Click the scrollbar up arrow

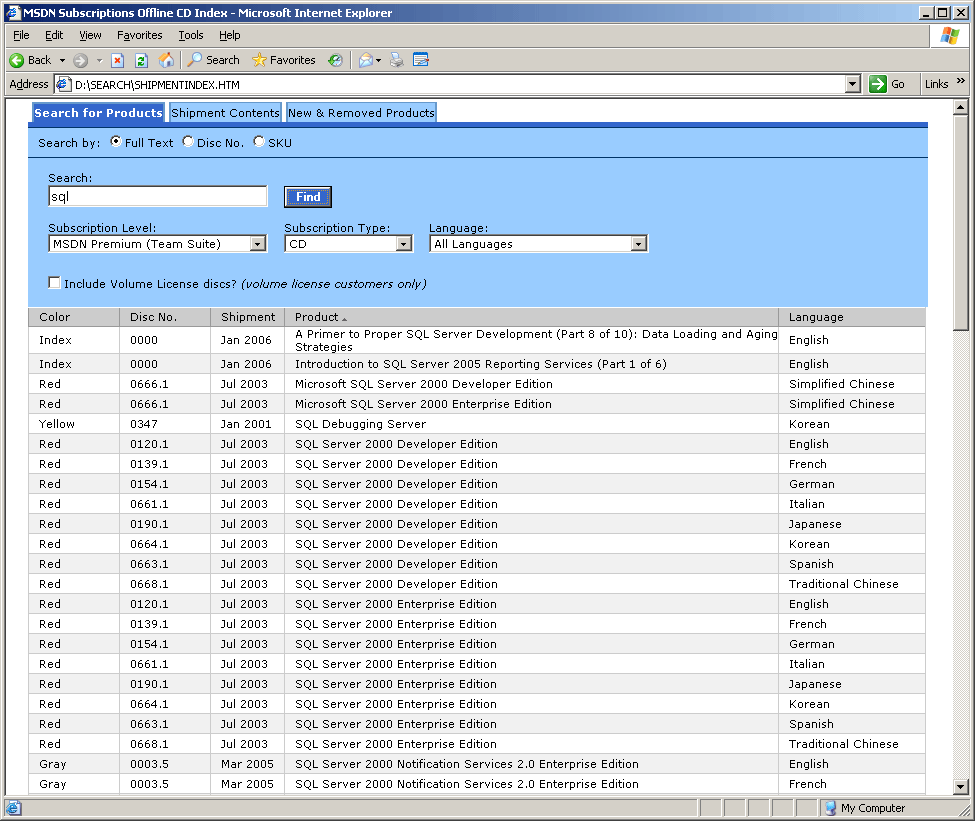961,108
